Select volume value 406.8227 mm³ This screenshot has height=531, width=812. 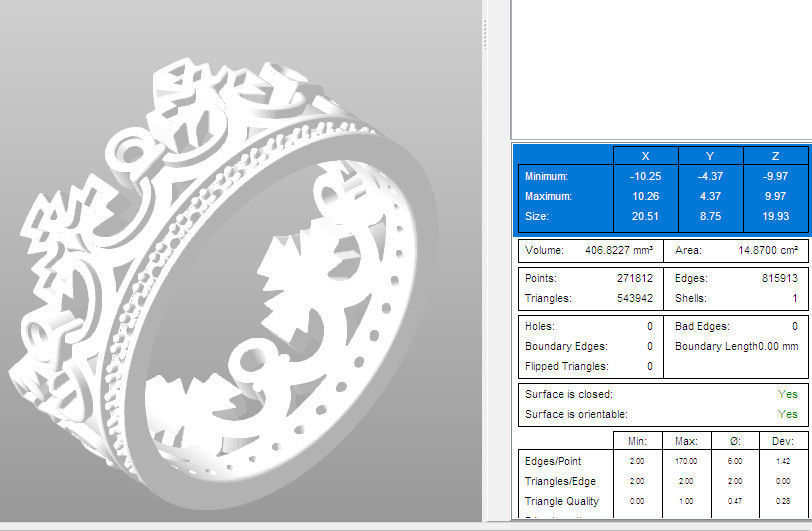click(619, 250)
